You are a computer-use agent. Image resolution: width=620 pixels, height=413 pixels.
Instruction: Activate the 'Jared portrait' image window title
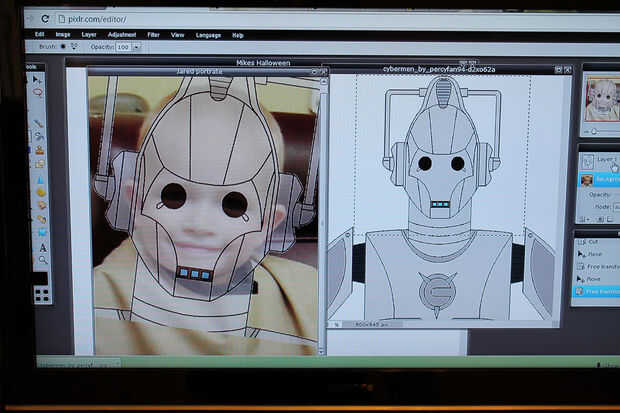tap(200, 72)
